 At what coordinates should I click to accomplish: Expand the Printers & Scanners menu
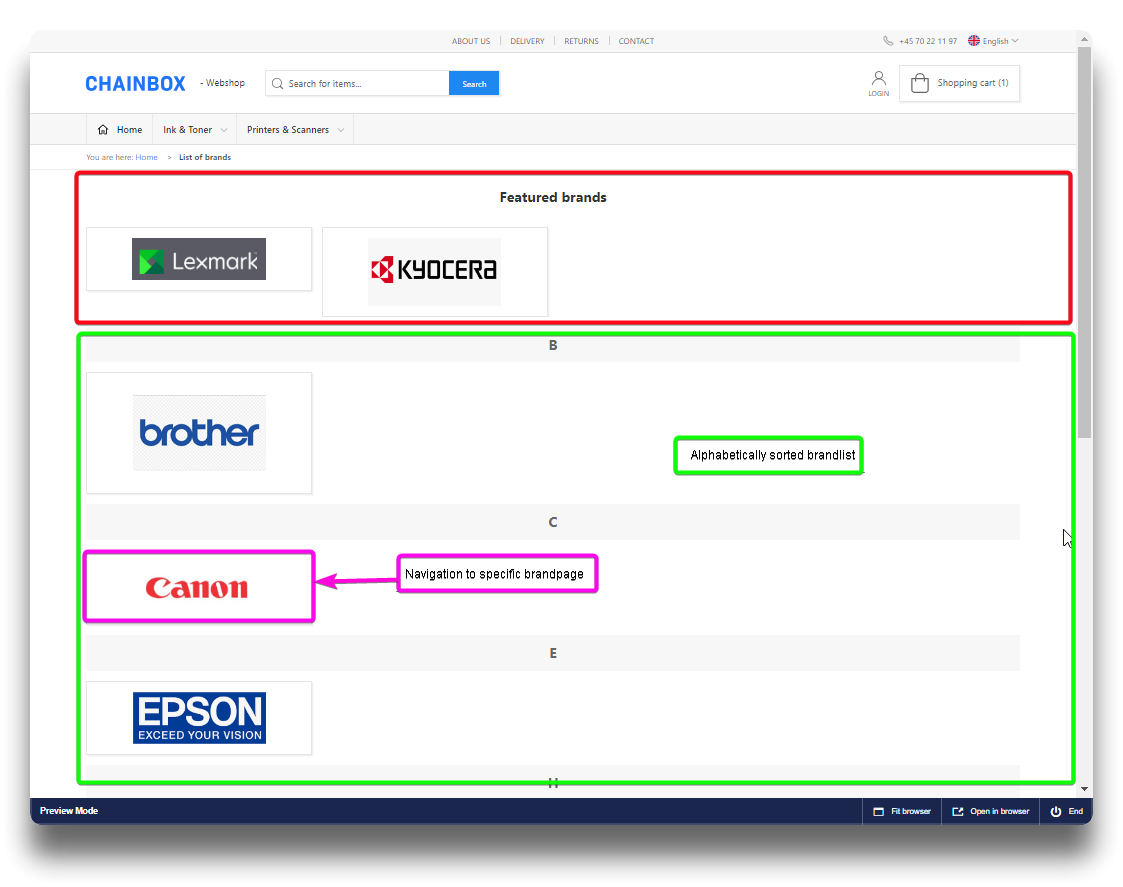(x=295, y=130)
